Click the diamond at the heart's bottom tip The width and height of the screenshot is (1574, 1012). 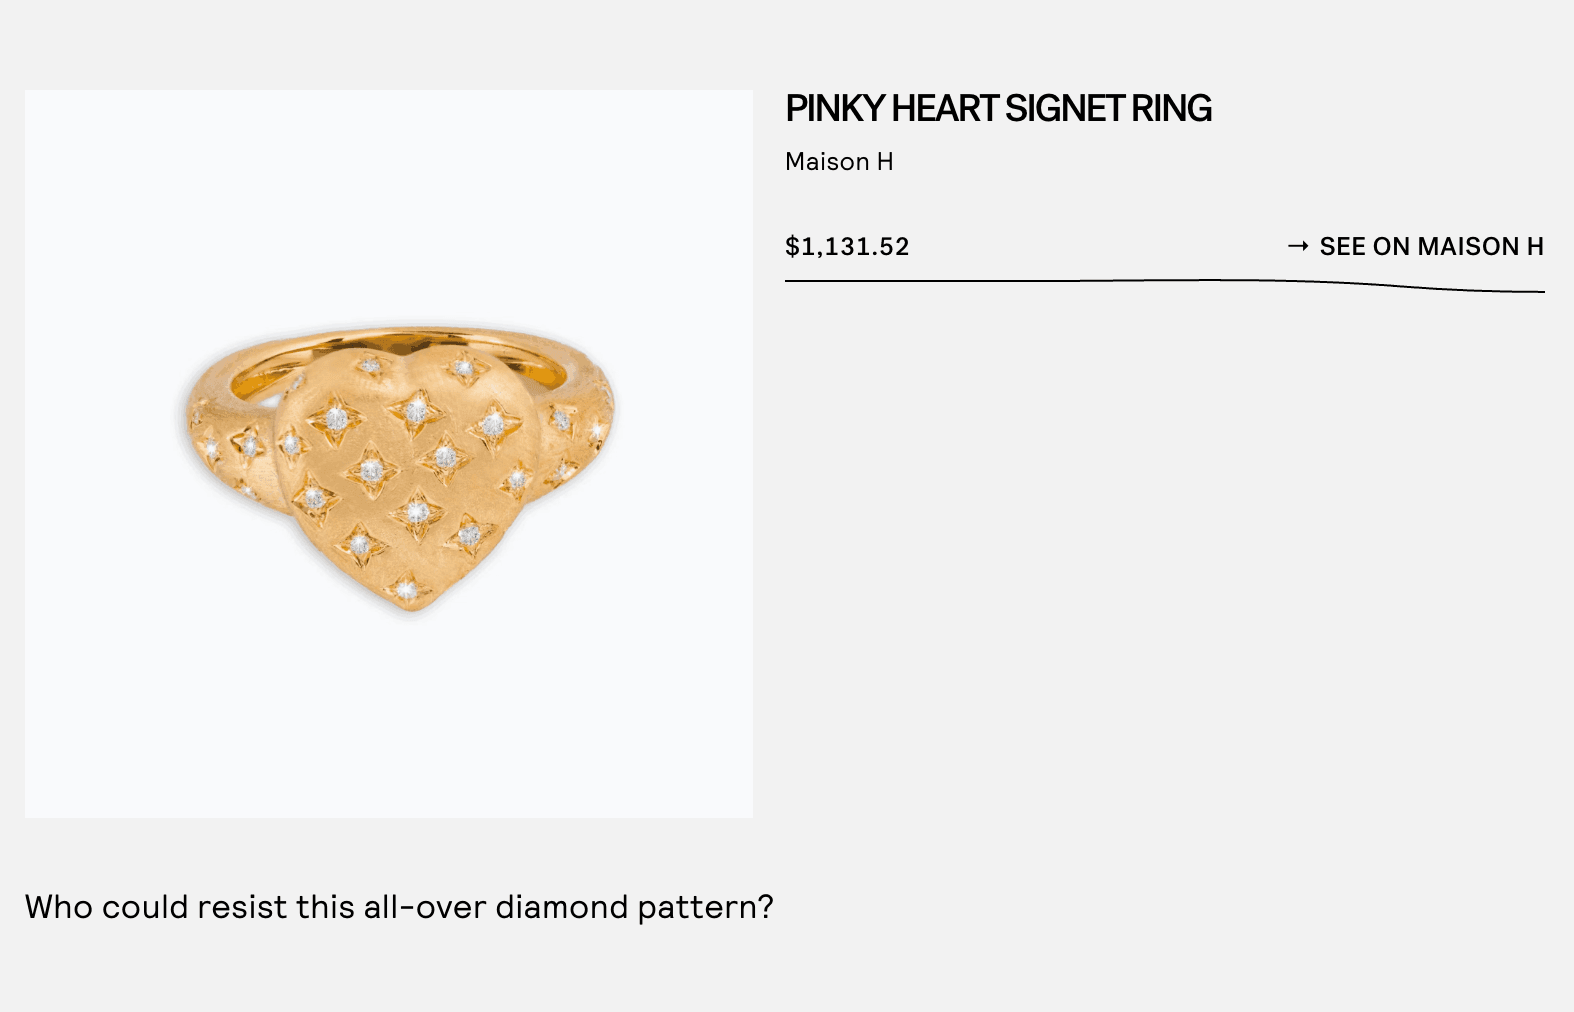[406, 590]
